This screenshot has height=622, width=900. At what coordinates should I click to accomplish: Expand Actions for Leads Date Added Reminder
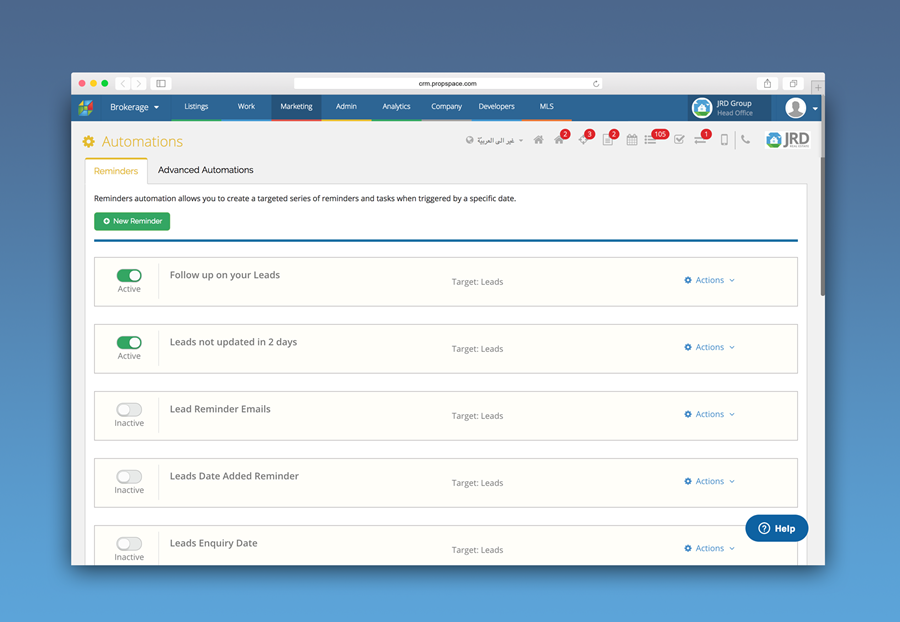tap(709, 481)
